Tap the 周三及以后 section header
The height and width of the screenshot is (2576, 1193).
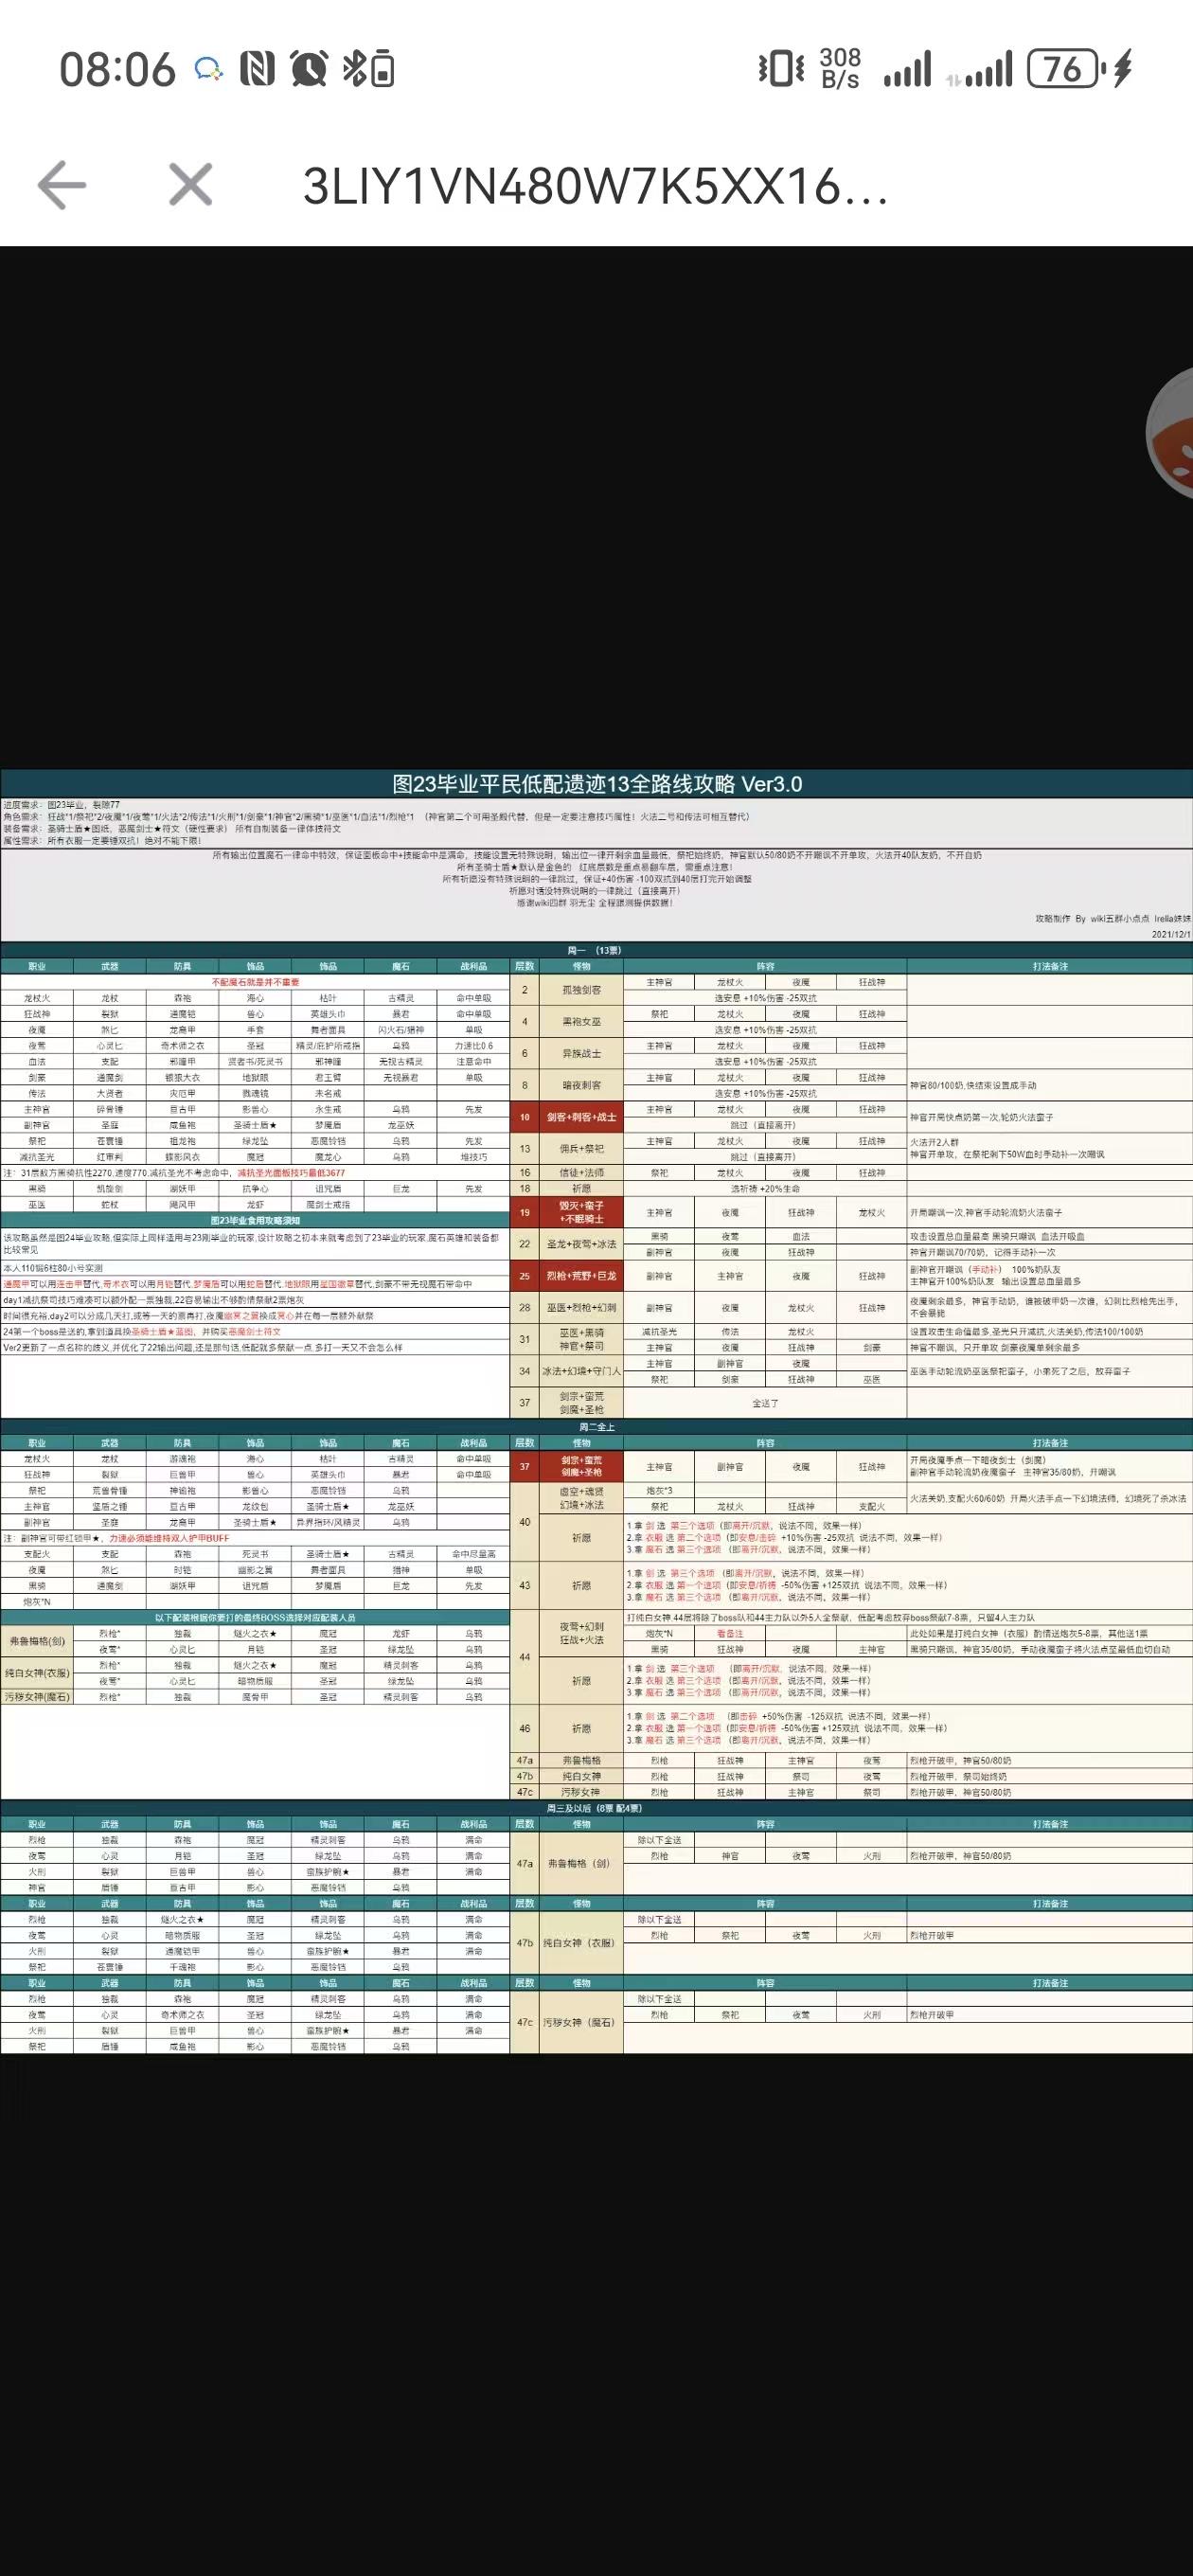[596, 1808]
